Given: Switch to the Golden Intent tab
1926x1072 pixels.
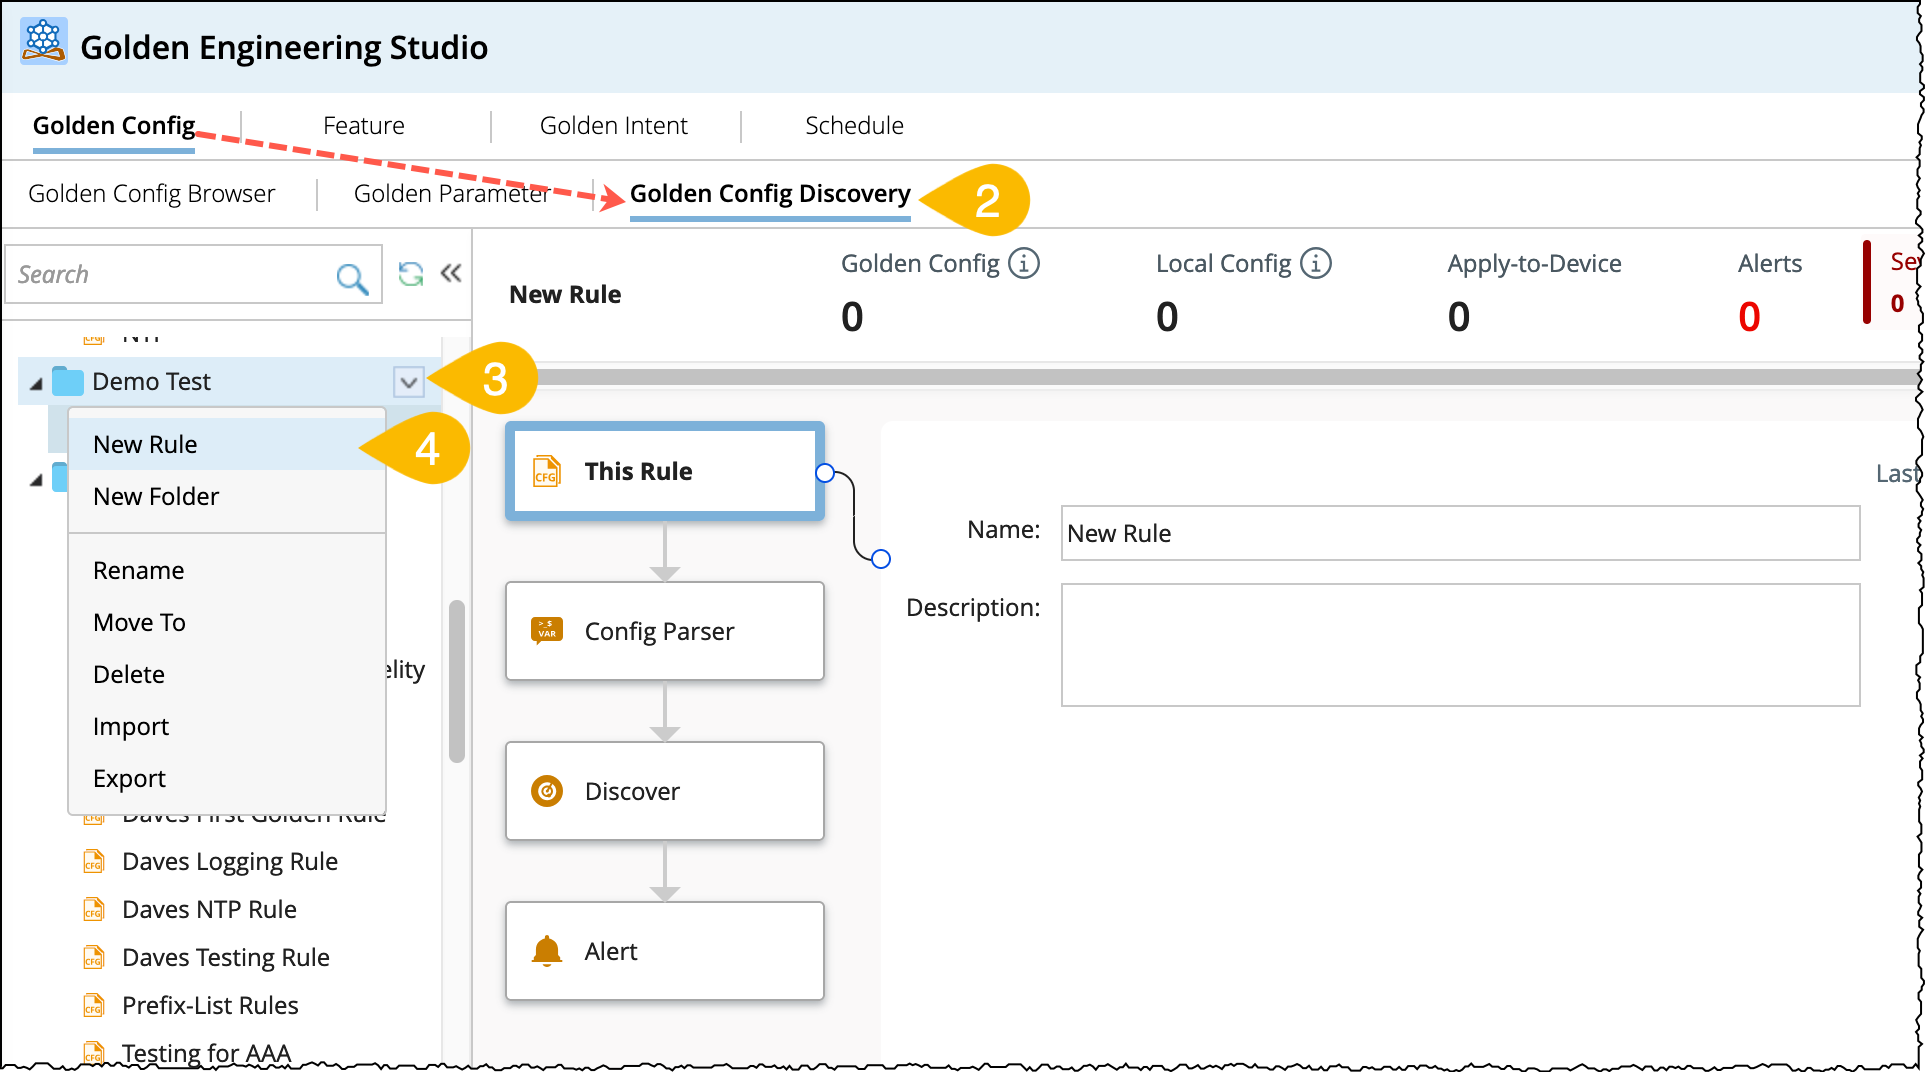Looking at the screenshot, I should (613, 126).
